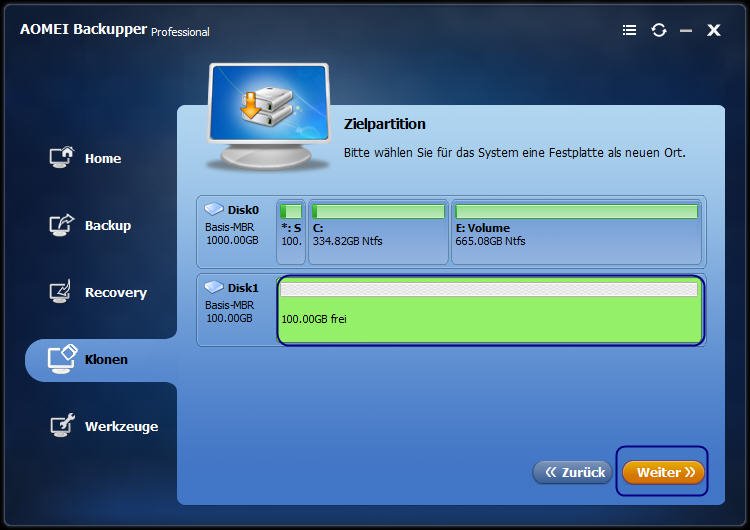
Task: Select the Home monitor icon in sidebar
Action: (x=62, y=157)
